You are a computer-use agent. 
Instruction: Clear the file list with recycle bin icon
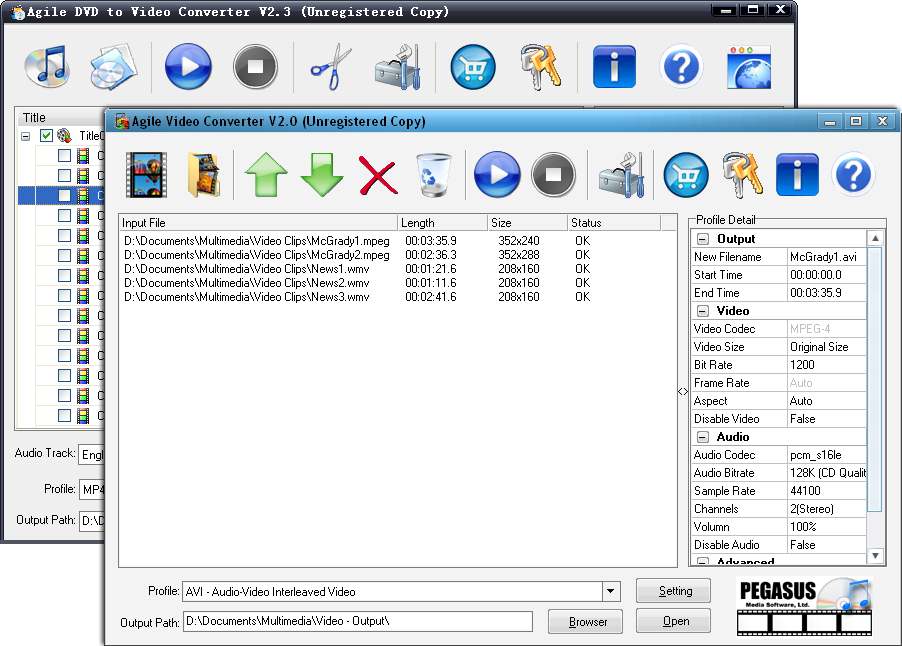click(x=433, y=174)
